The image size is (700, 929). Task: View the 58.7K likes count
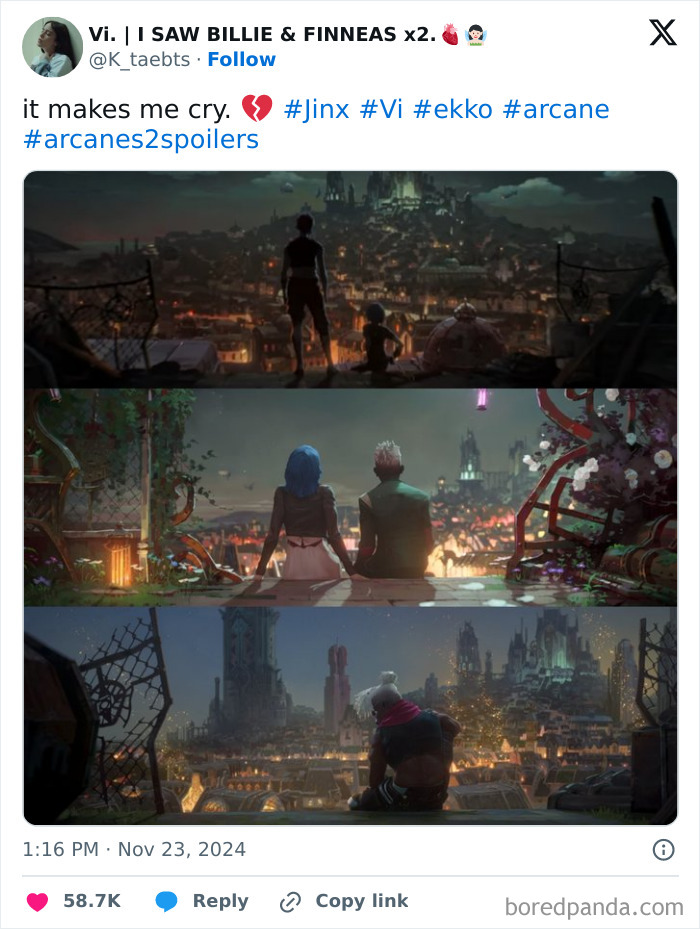(x=92, y=901)
